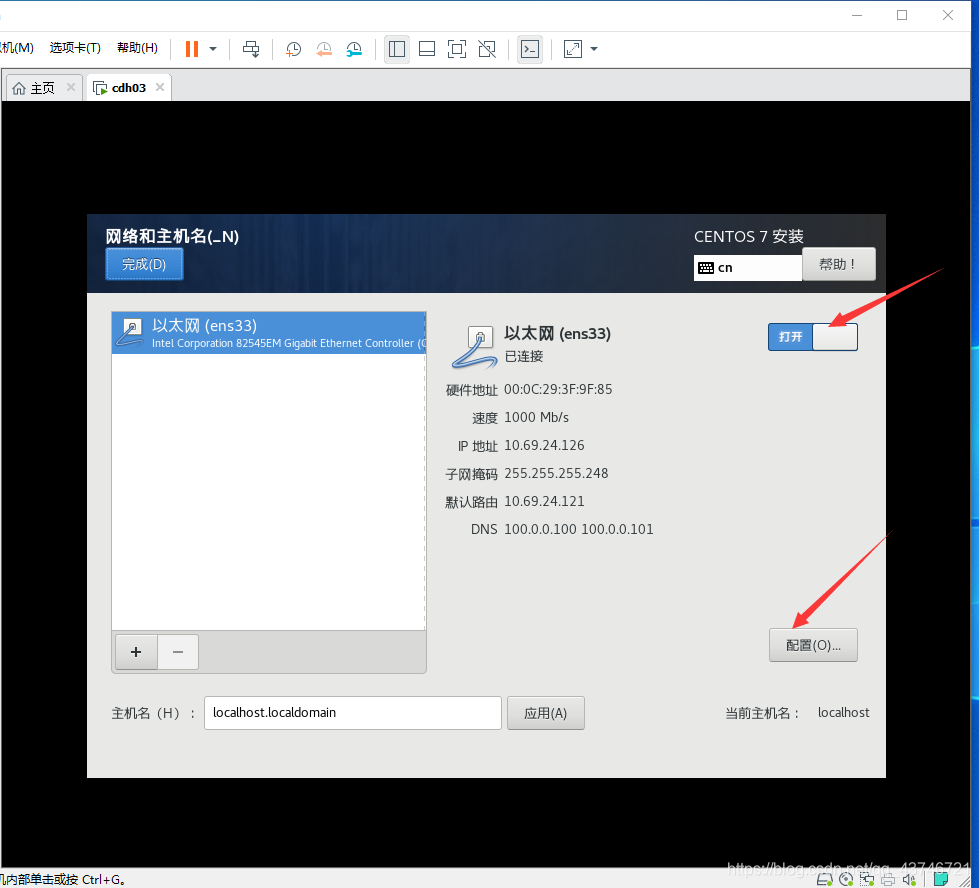The height and width of the screenshot is (888, 979).
Task: Minimize the VMware window
Action: [x=857, y=15]
